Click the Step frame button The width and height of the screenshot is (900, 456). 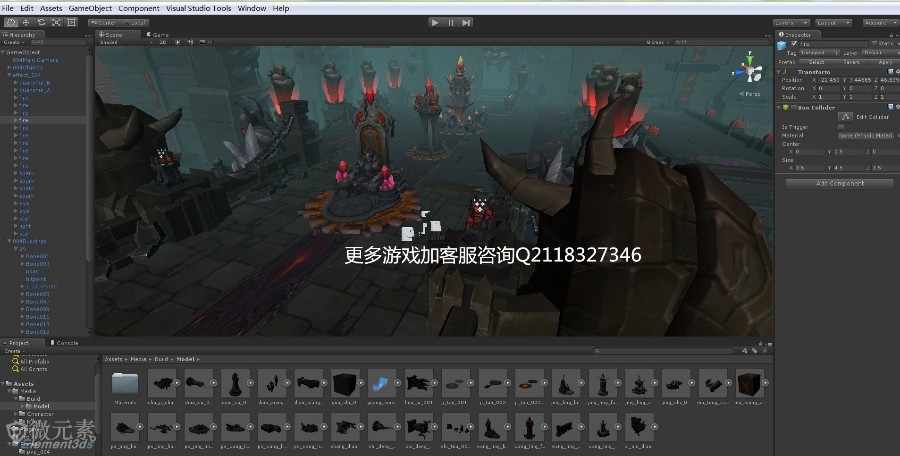click(x=466, y=22)
